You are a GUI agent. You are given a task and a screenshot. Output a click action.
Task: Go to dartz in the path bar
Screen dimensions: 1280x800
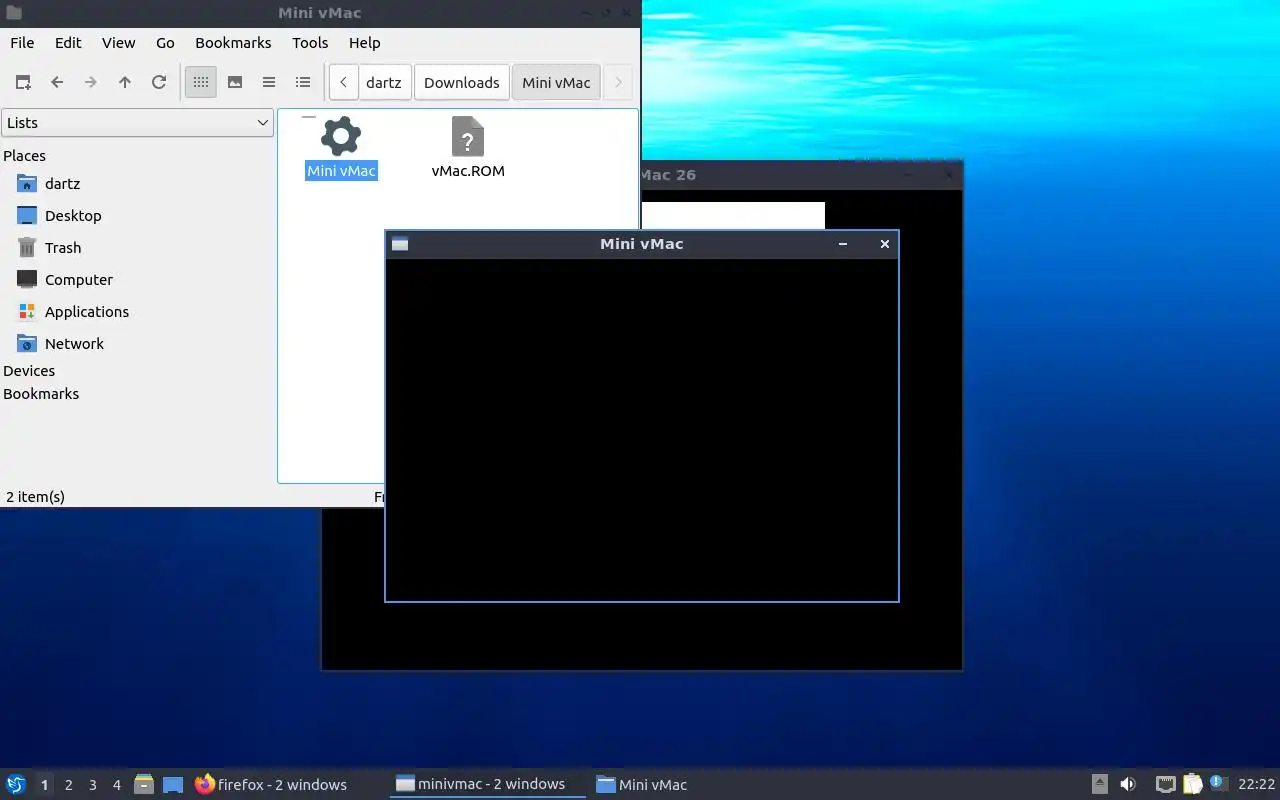(x=384, y=82)
